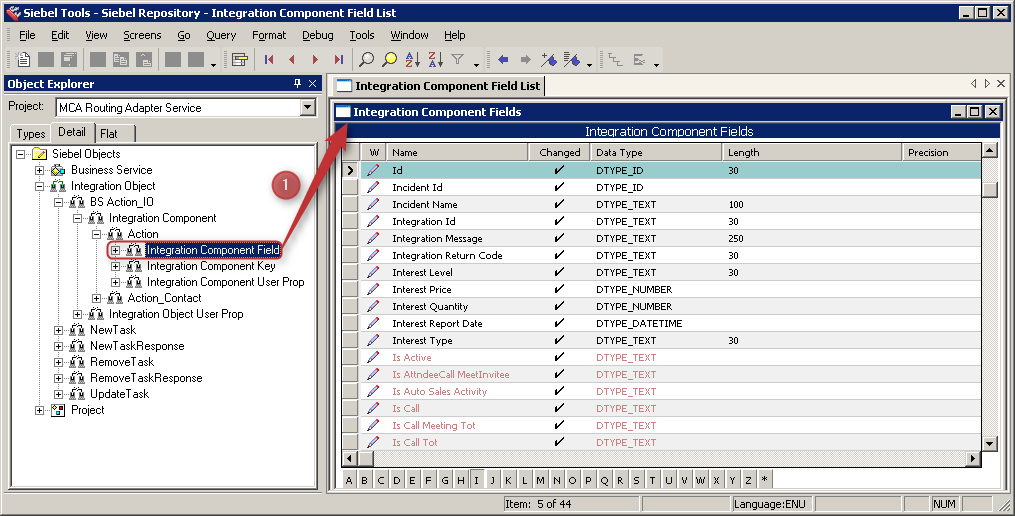Select the Integration Component Field tree item
Screen dimensions: 1015x516
click(212, 250)
